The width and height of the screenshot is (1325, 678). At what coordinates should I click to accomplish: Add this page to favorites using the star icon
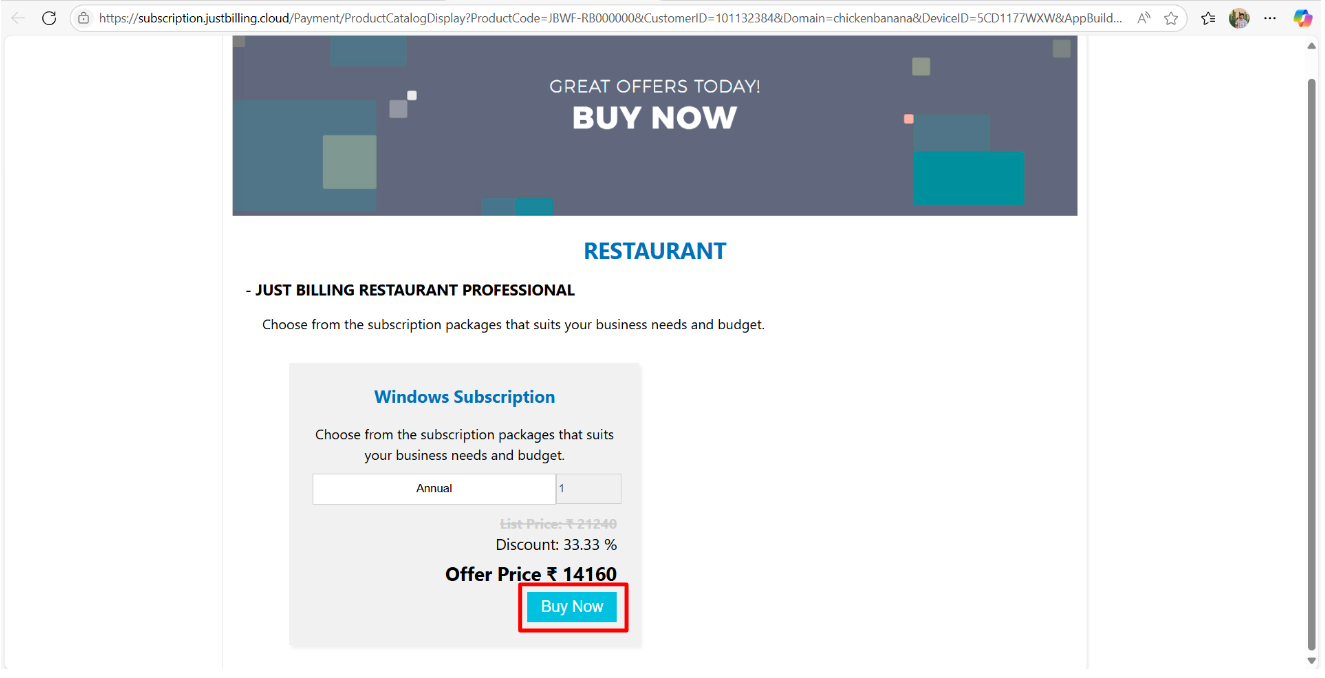click(1171, 18)
